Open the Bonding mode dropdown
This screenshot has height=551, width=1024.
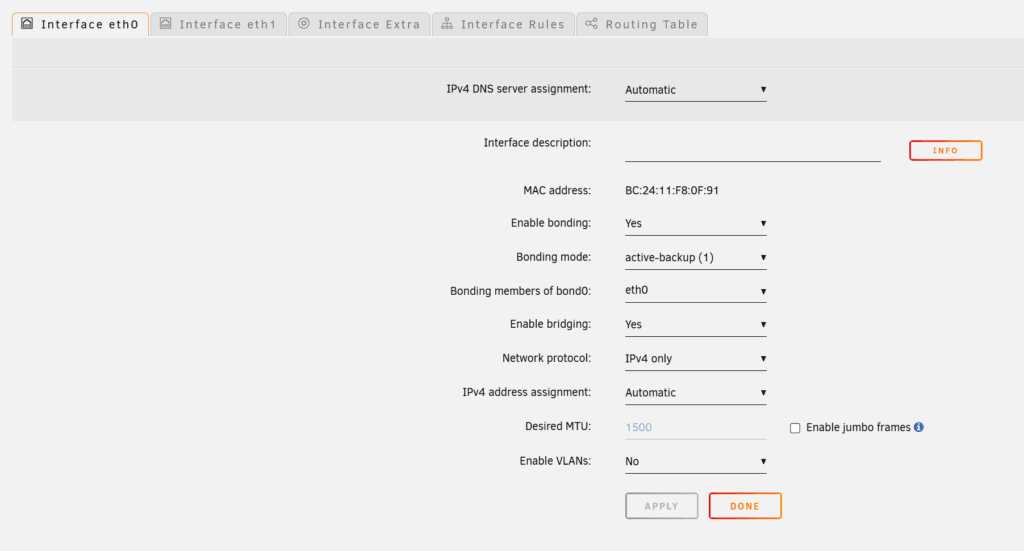(x=695, y=257)
